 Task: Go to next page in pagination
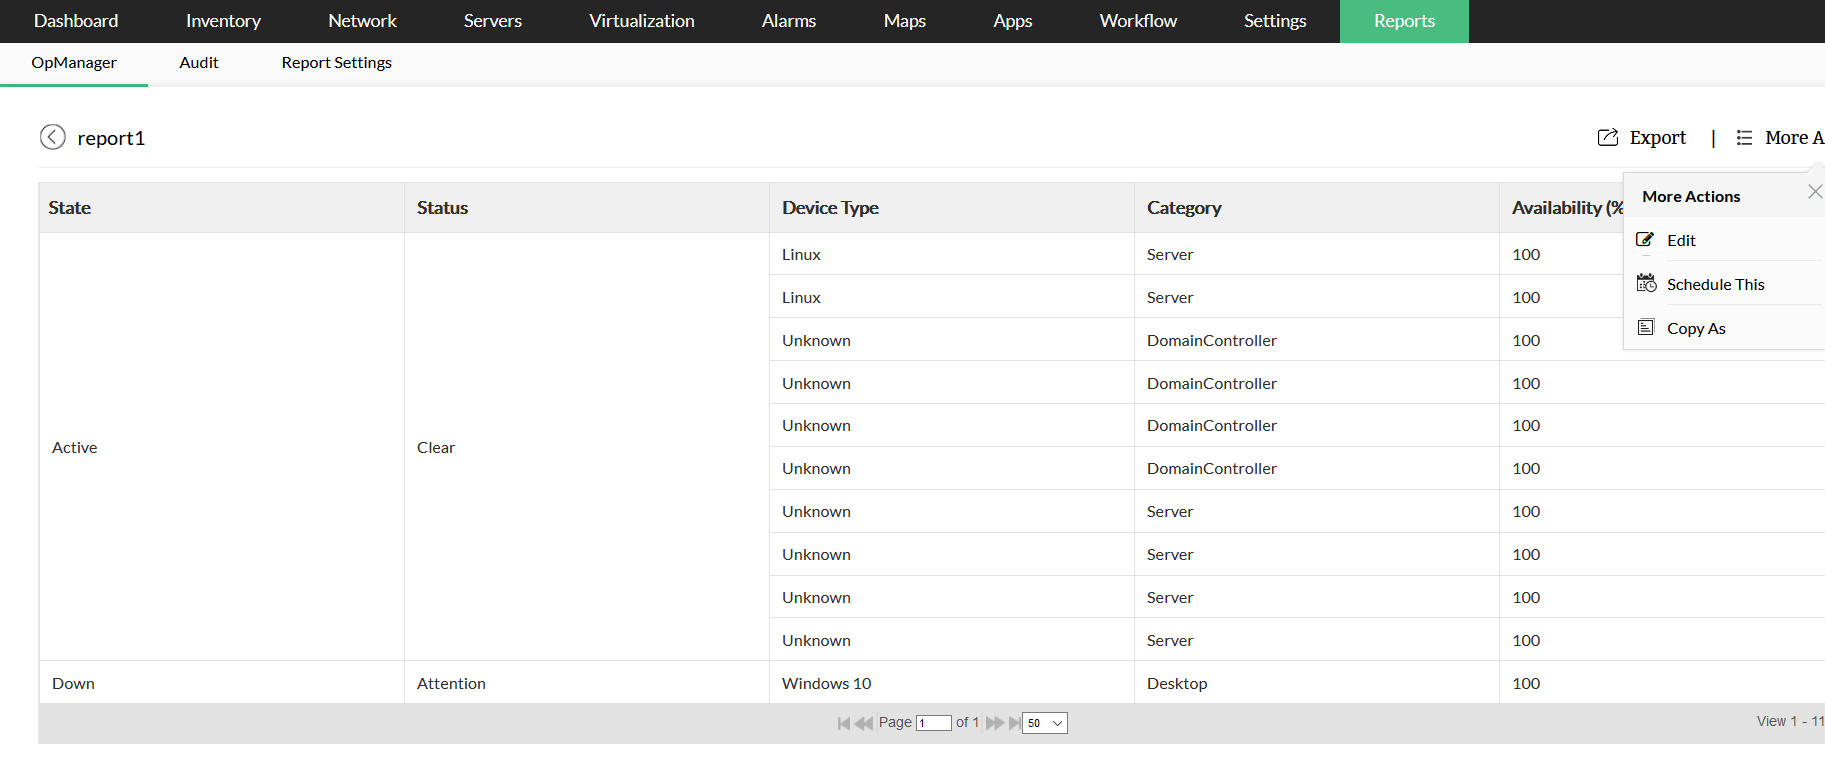click(x=994, y=723)
